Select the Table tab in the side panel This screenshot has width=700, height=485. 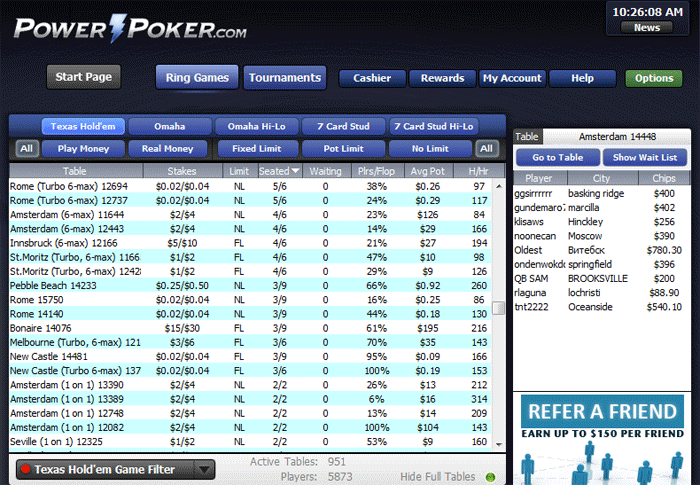pos(527,137)
